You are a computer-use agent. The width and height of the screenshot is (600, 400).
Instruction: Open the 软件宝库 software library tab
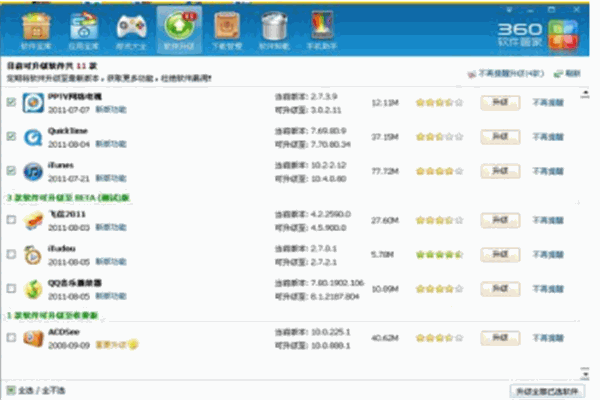point(36,32)
